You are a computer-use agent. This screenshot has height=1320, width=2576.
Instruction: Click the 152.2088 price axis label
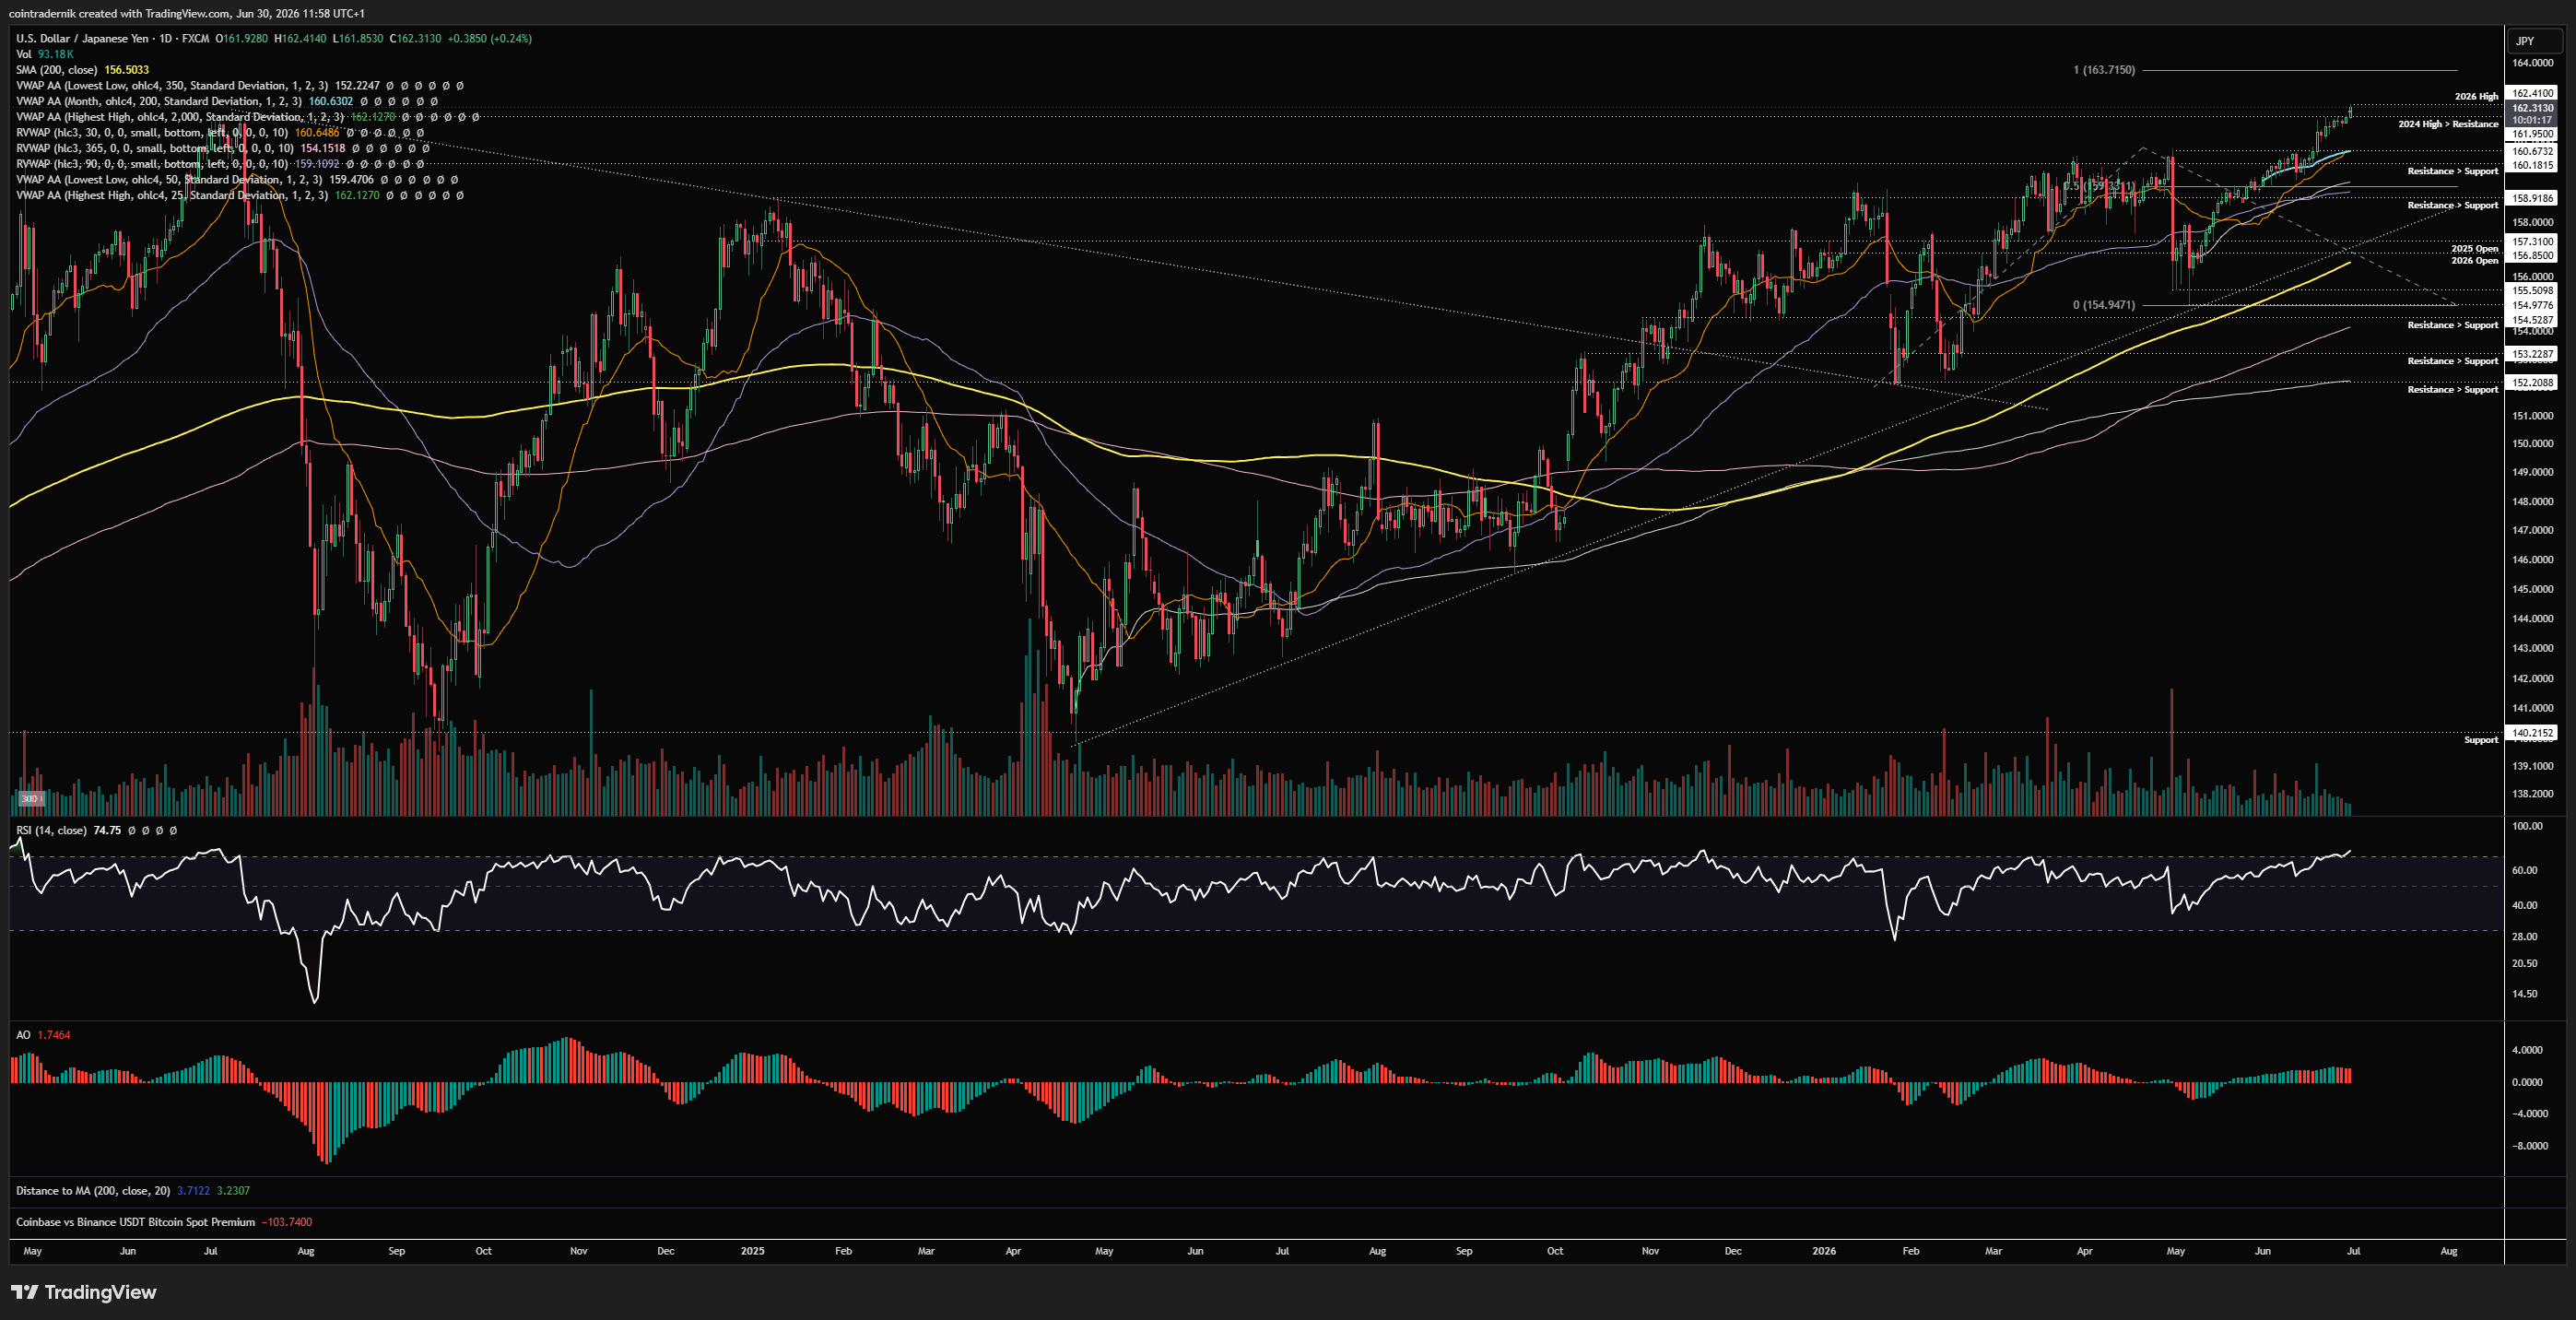[x=2533, y=383]
